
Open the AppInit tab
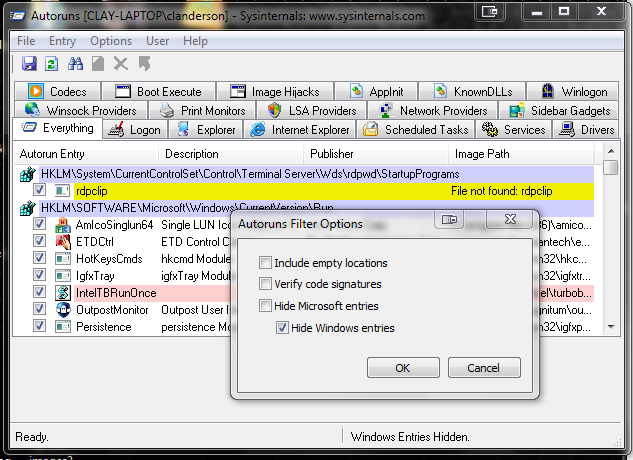point(376,92)
